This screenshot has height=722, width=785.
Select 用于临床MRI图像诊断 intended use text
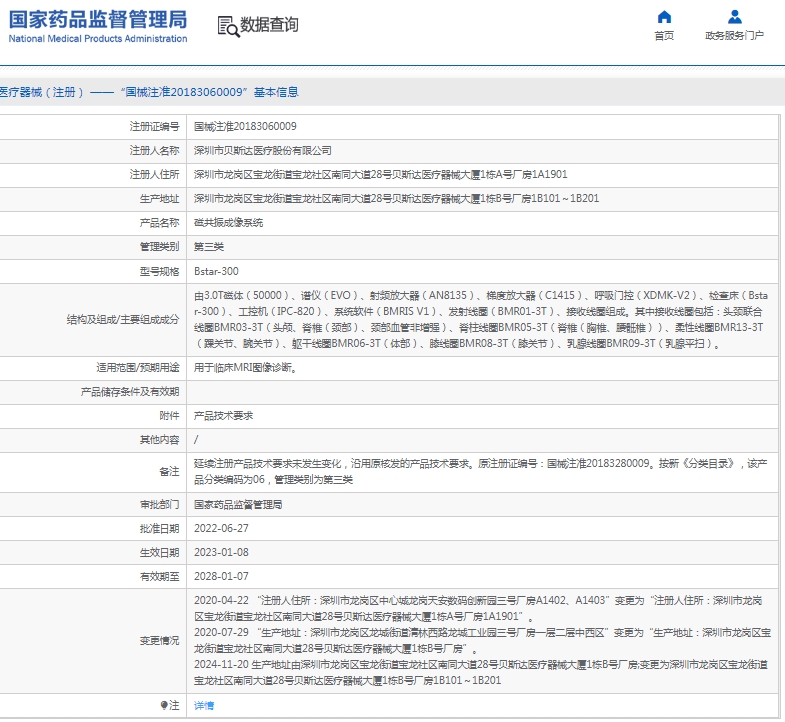coord(245,368)
